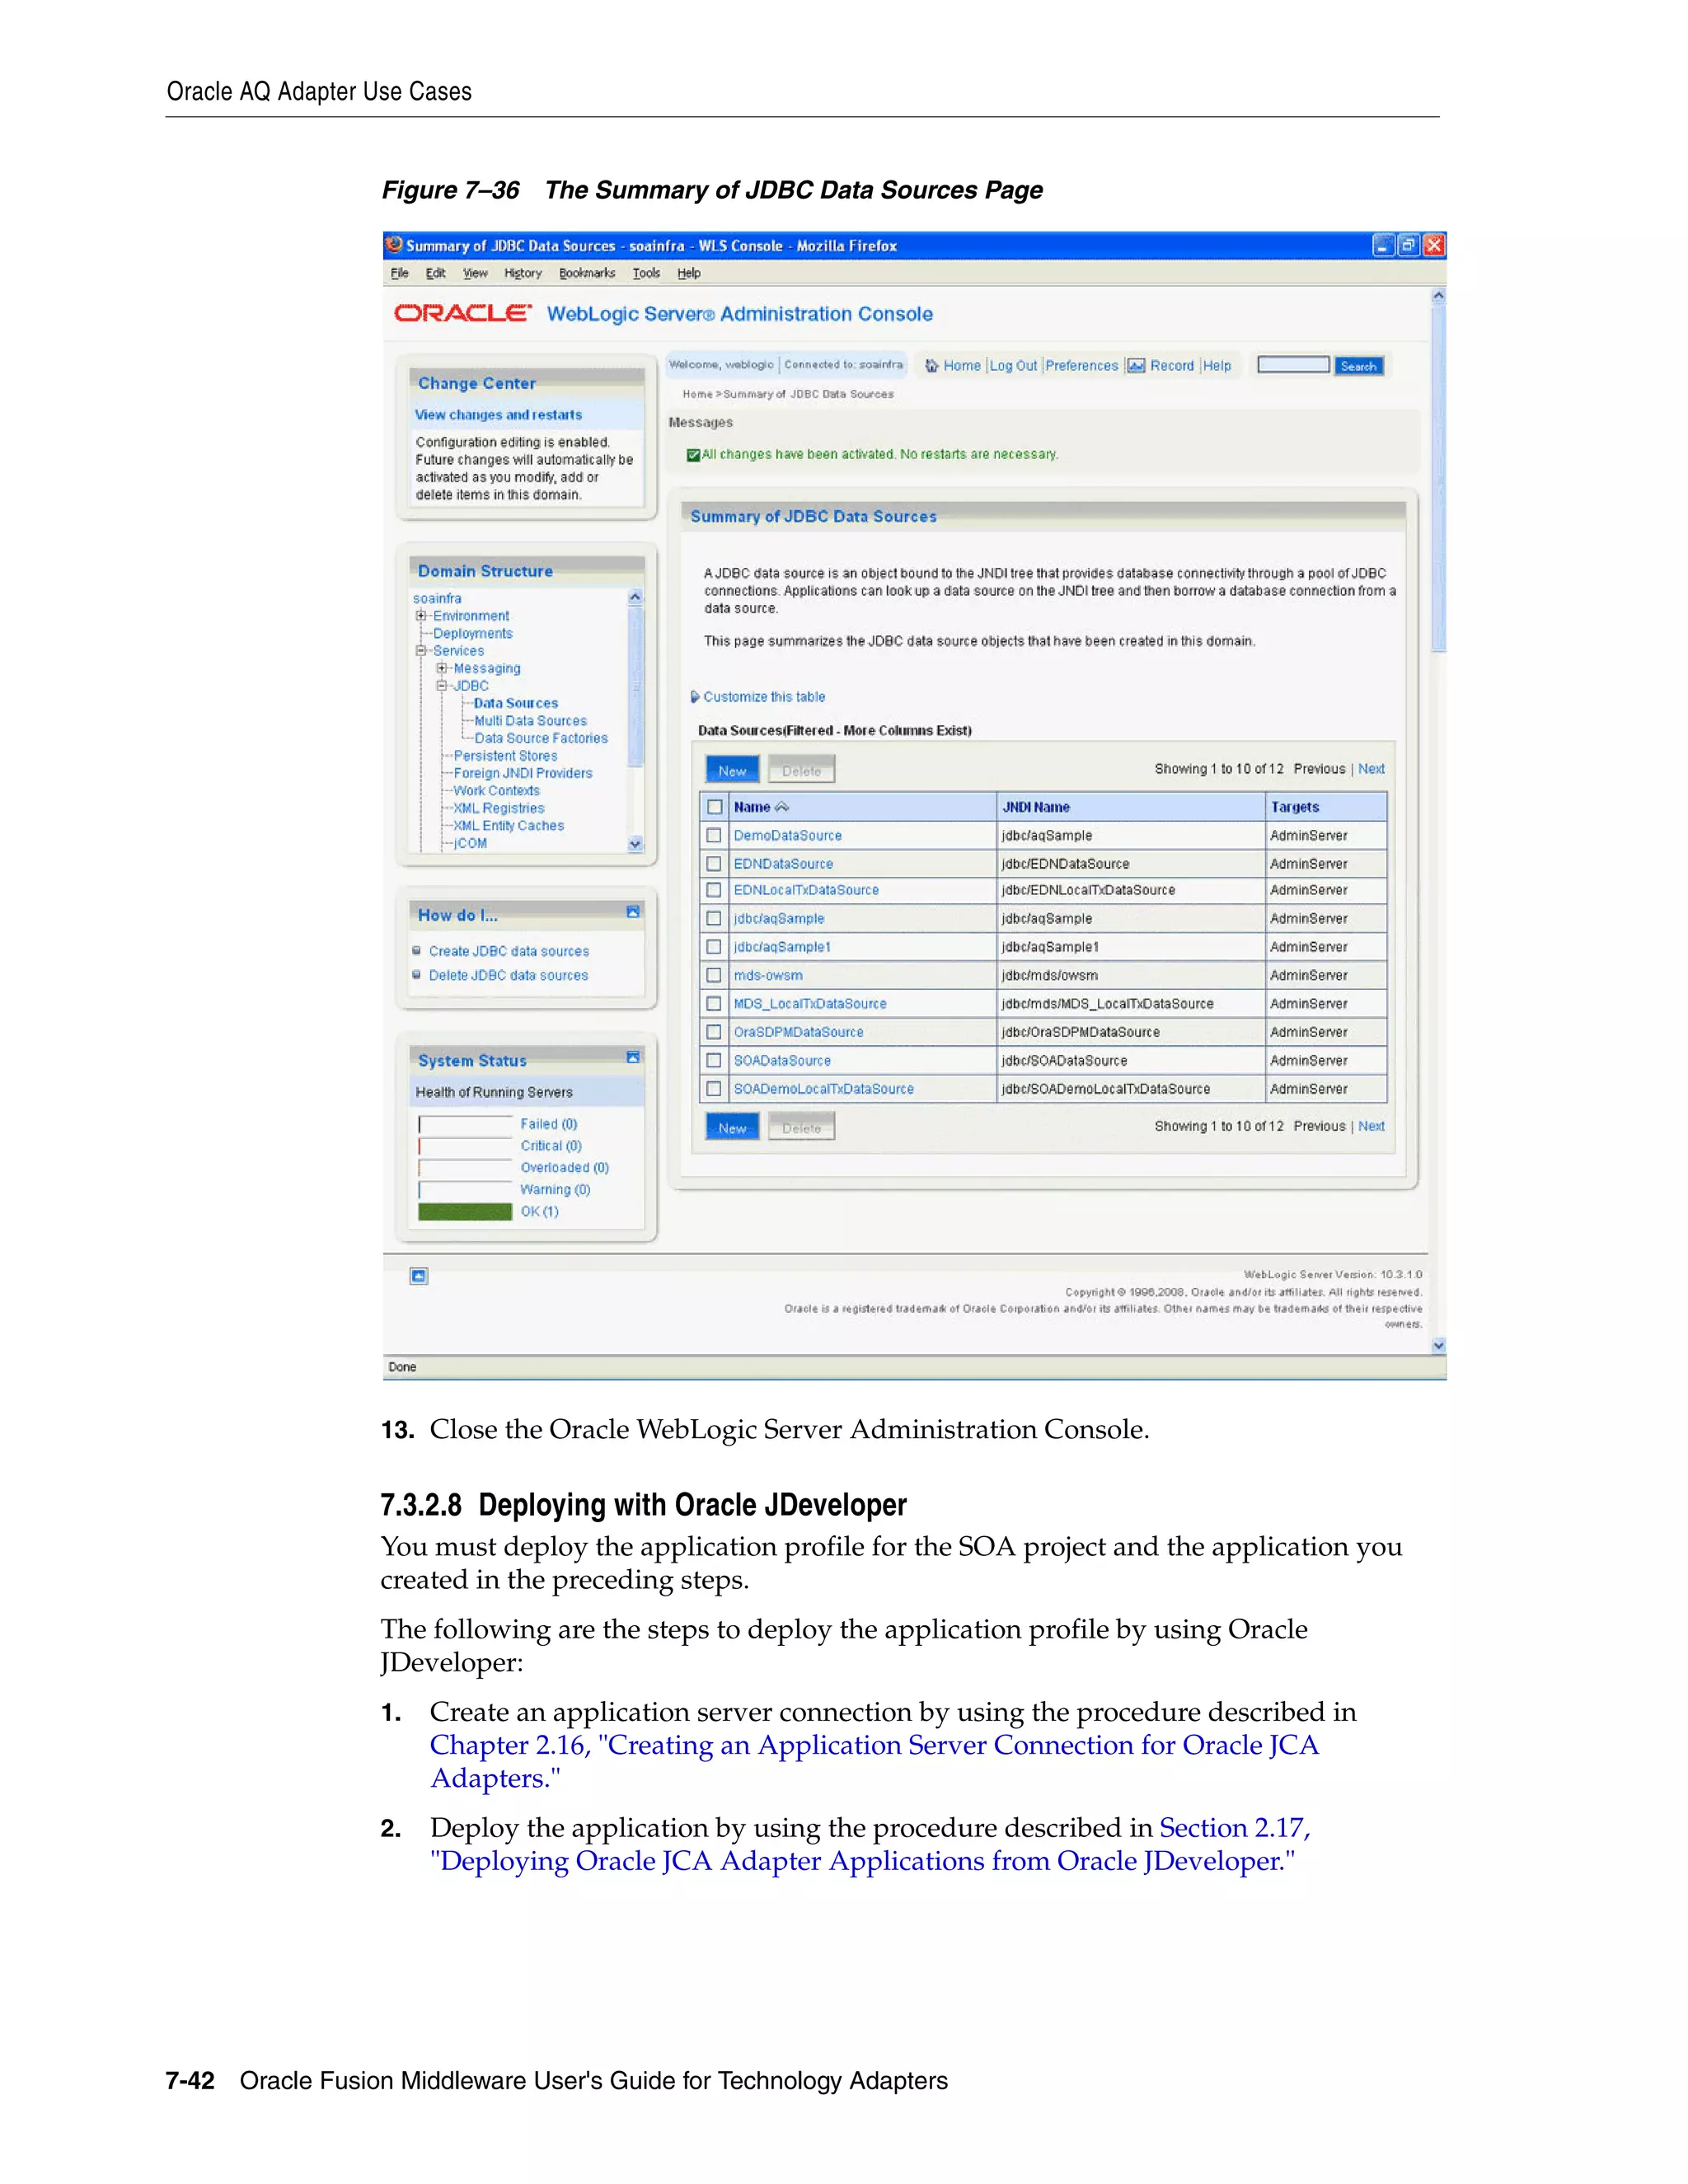Check the mds-owsm row checkbox
Image resolution: width=1688 pixels, height=2184 pixels.
[714, 975]
